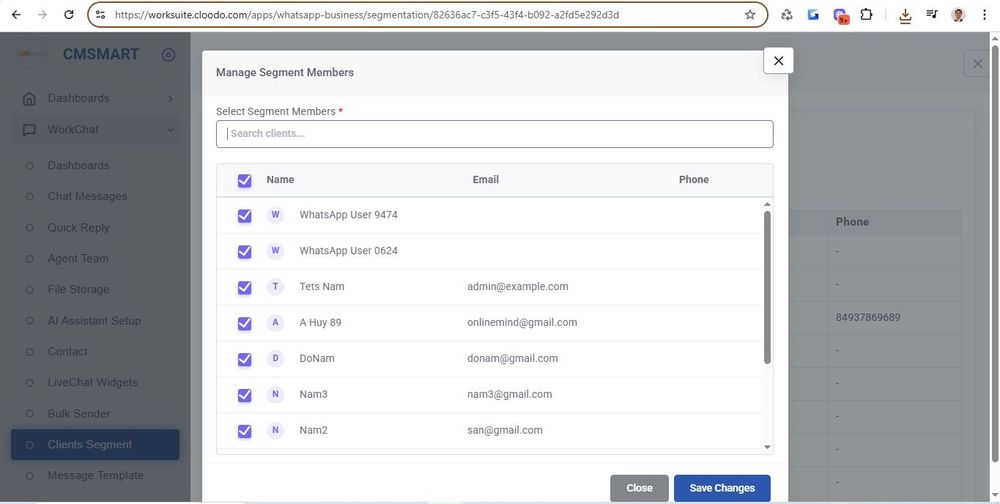The width and height of the screenshot is (1000, 504).
Task: Close the Manage Segment Members dialog with X
Action: 778,61
